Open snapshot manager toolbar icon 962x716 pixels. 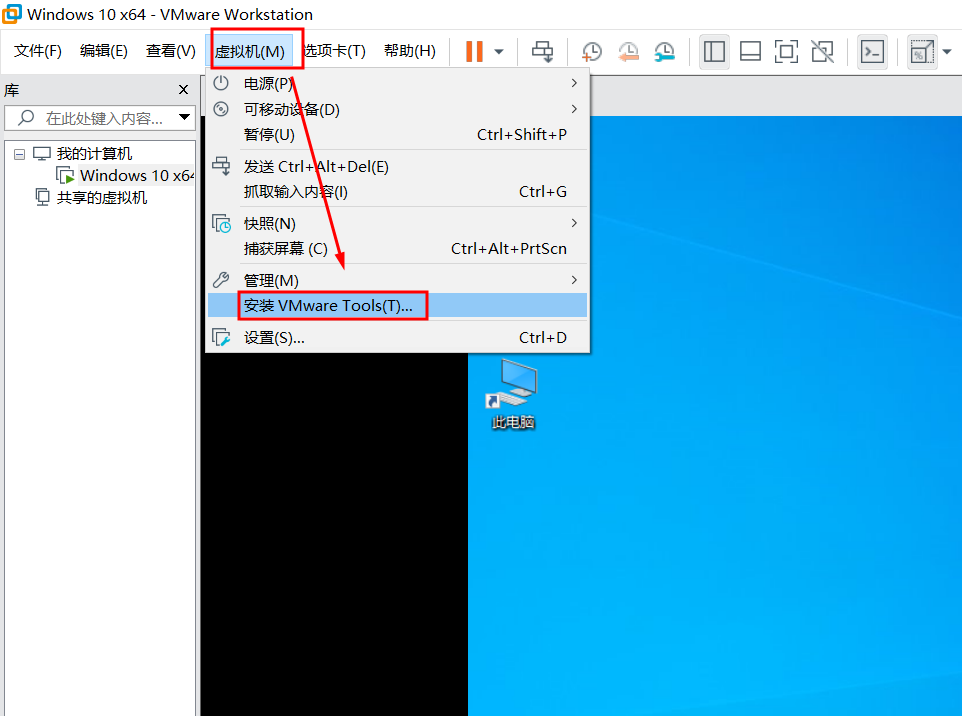tap(664, 52)
